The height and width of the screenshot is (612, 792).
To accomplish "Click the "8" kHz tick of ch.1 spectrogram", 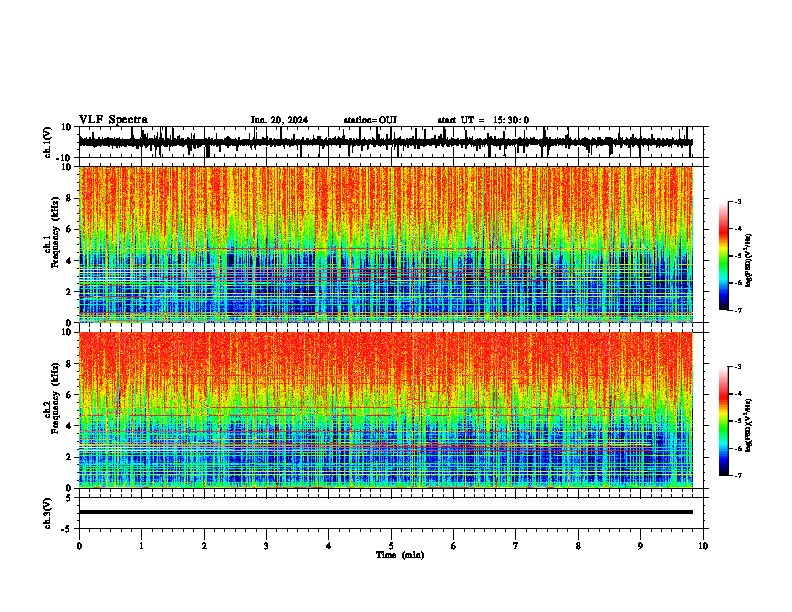I will 69,198.
